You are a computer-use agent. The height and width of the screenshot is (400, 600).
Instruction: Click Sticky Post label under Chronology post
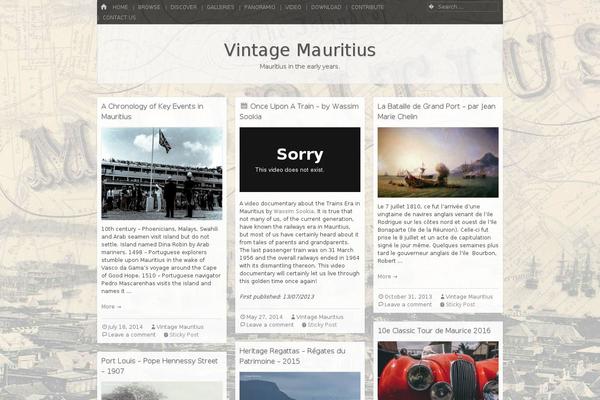pyautogui.click(x=184, y=335)
